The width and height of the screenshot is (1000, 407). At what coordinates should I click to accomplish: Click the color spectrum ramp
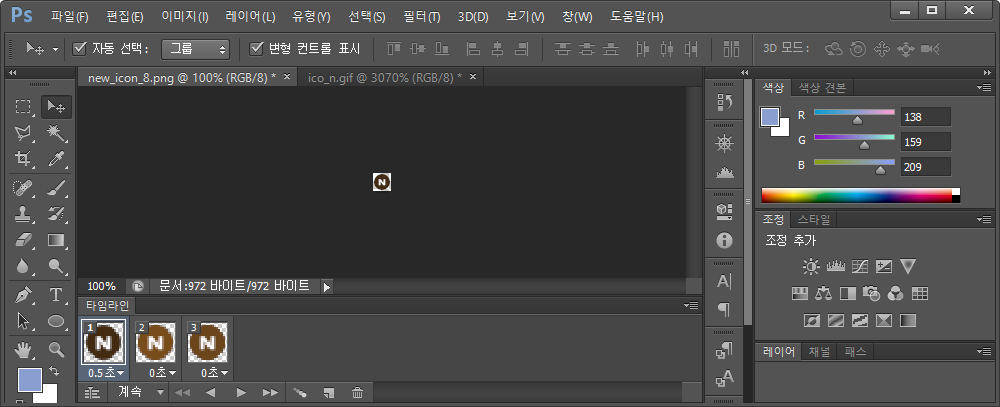coord(860,195)
